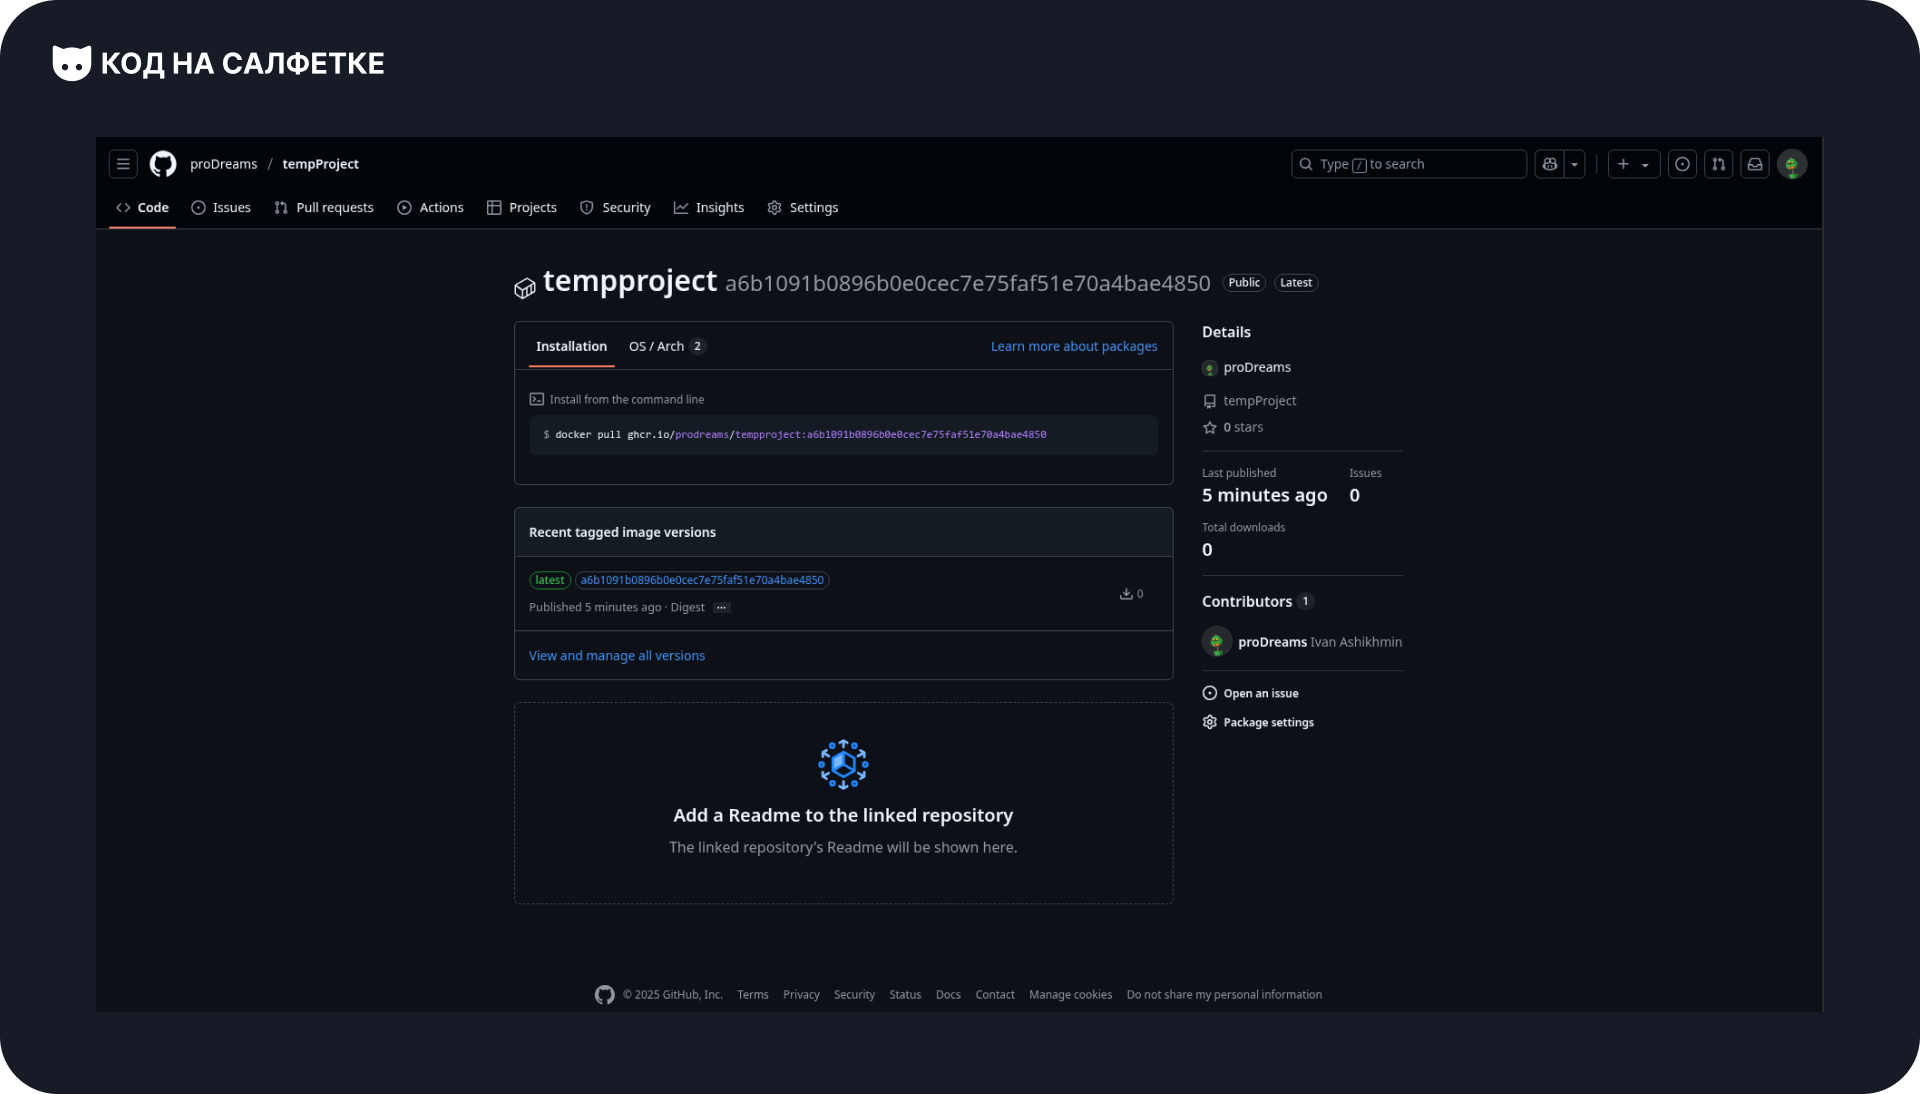This screenshot has height=1094, width=1920.
Task: Open contributor proDreams Ivan Ashikhmin
Action: click(x=1320, y=642)
